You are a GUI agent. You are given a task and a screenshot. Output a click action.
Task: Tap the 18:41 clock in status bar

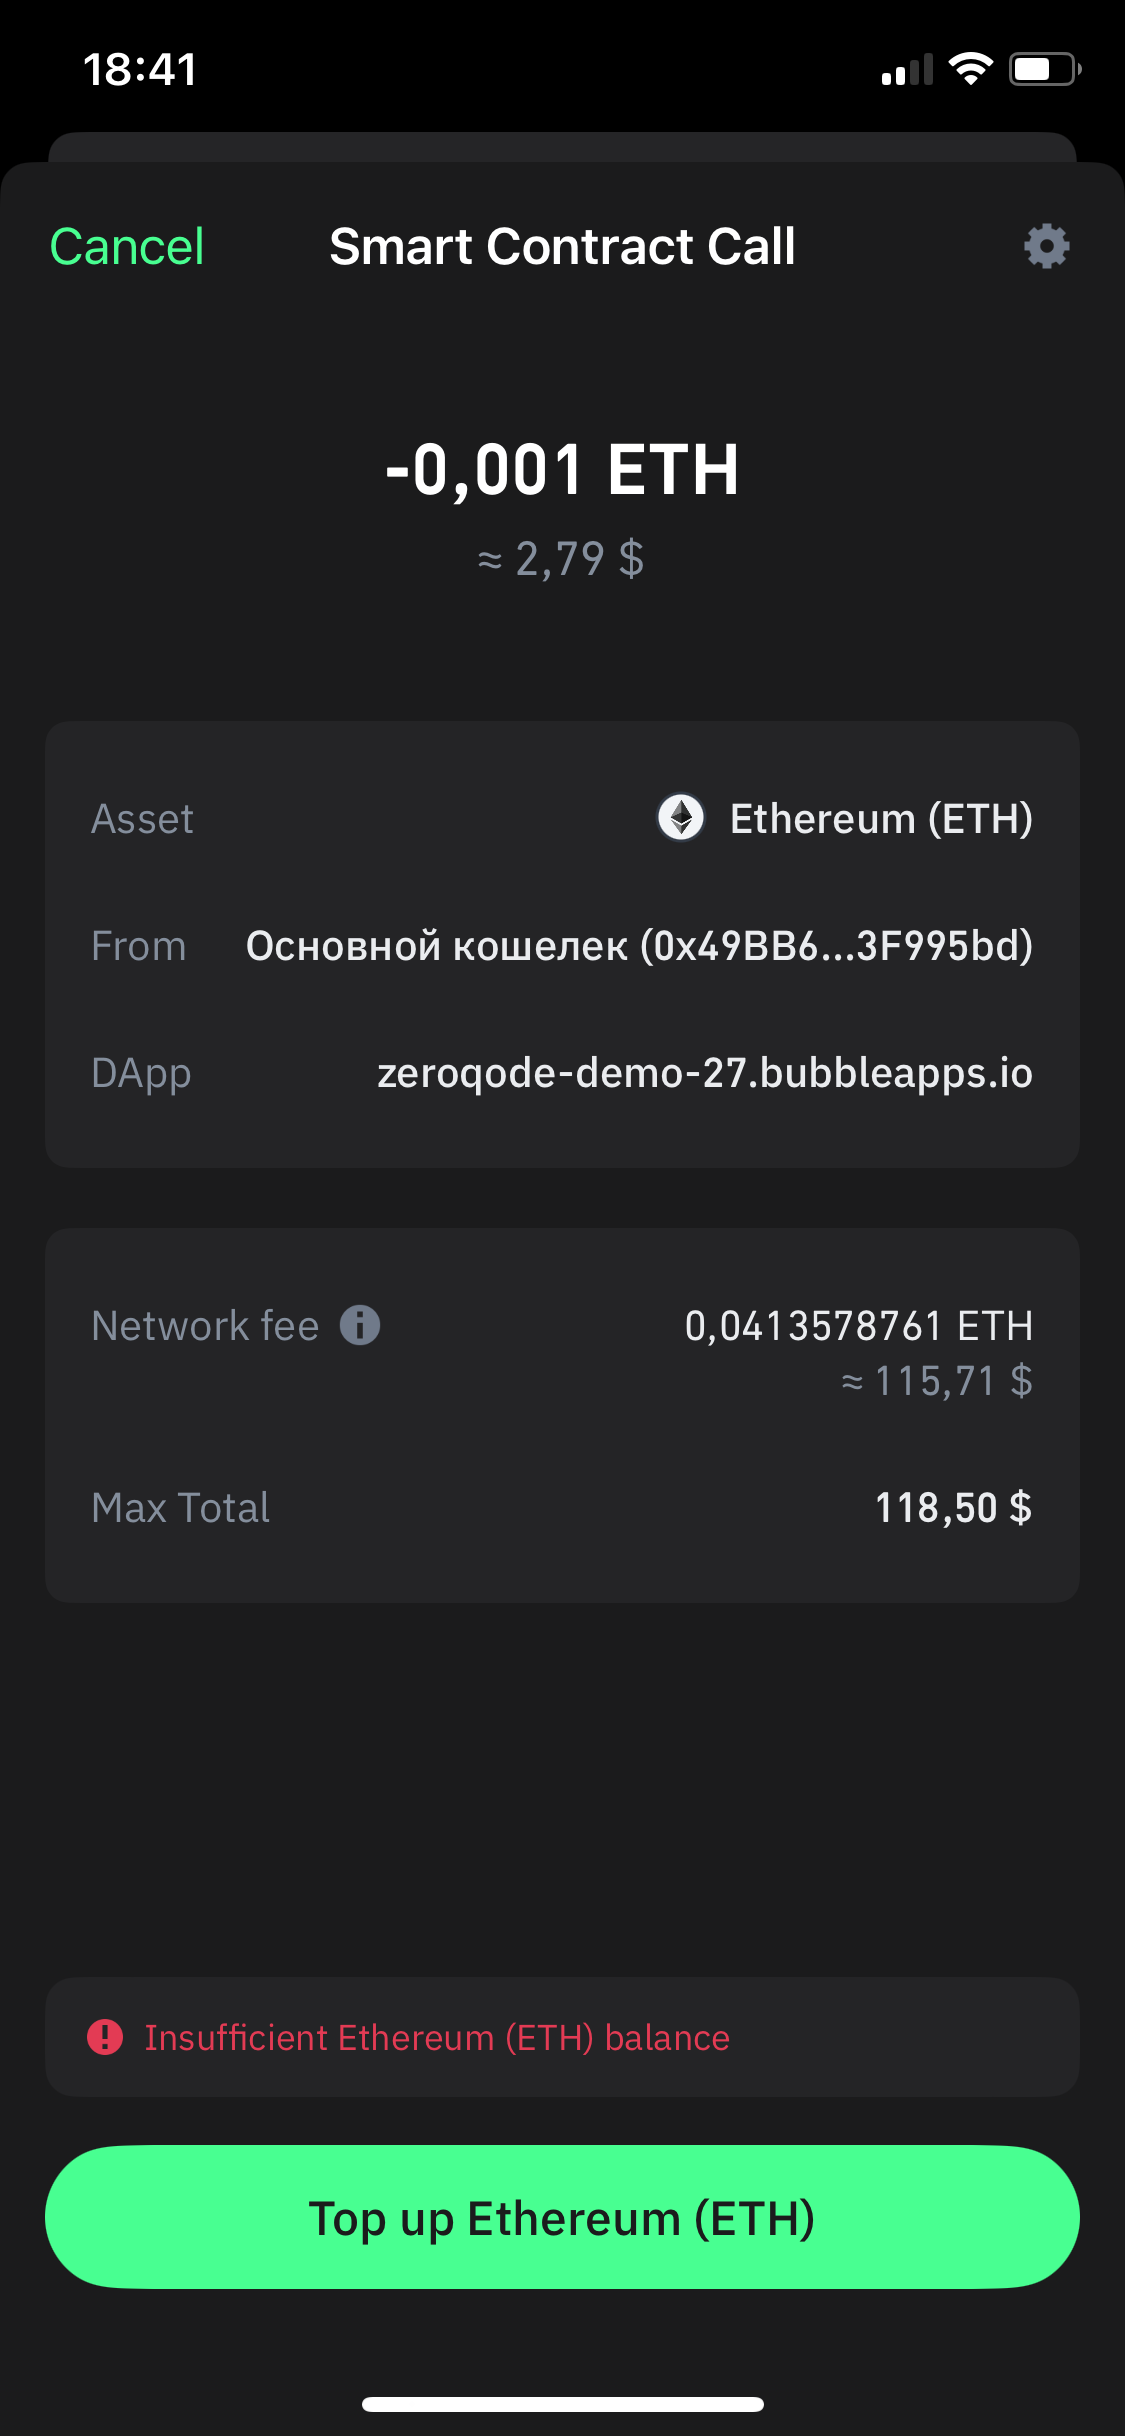coord(140,69)
